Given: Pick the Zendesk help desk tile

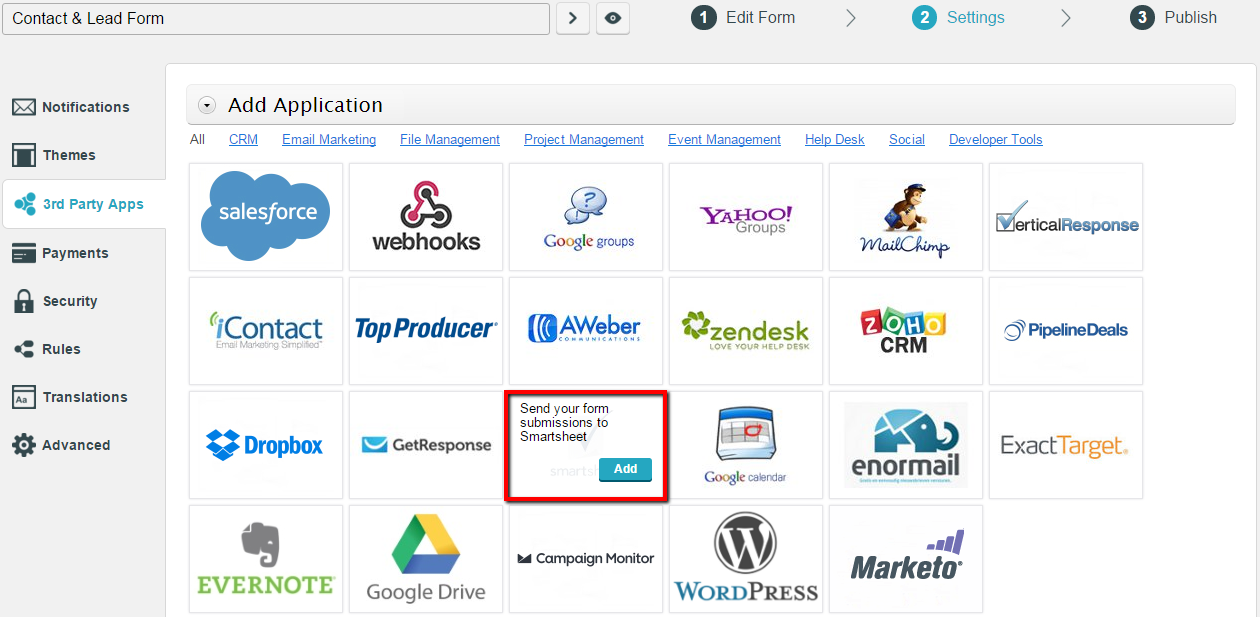Looking at the screenshot, I should click(746, 331).
